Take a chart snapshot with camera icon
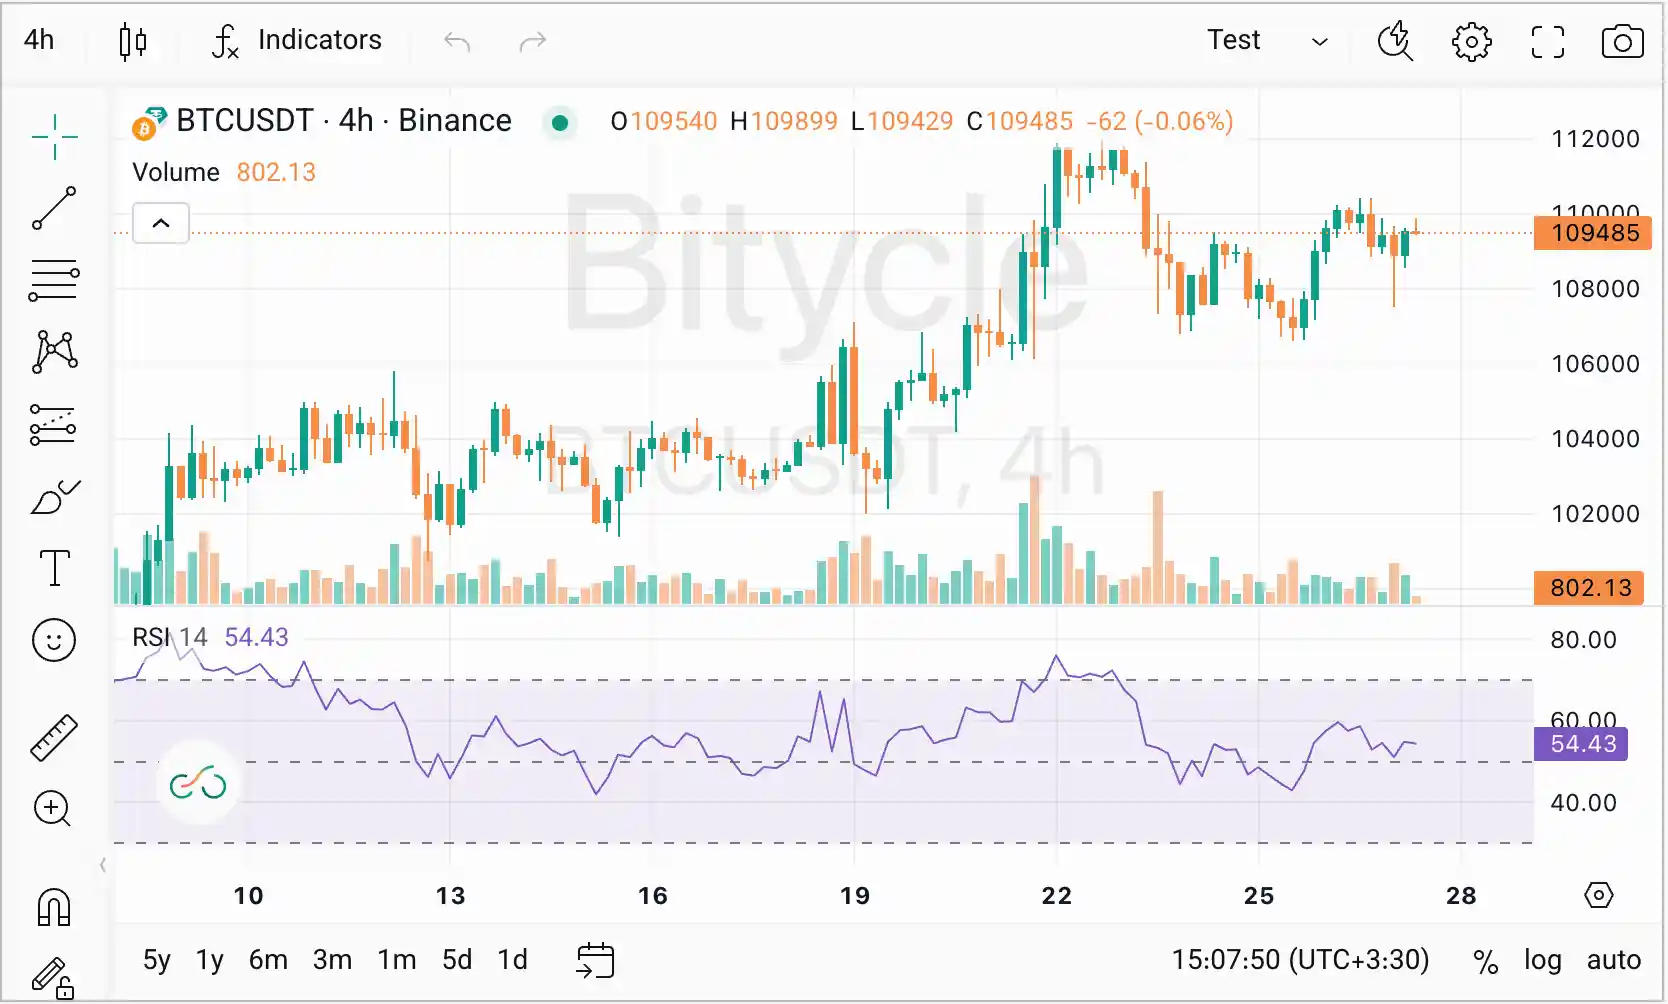The width and height of the screenshot is (1668, 1004). (x=1622, y=42)
